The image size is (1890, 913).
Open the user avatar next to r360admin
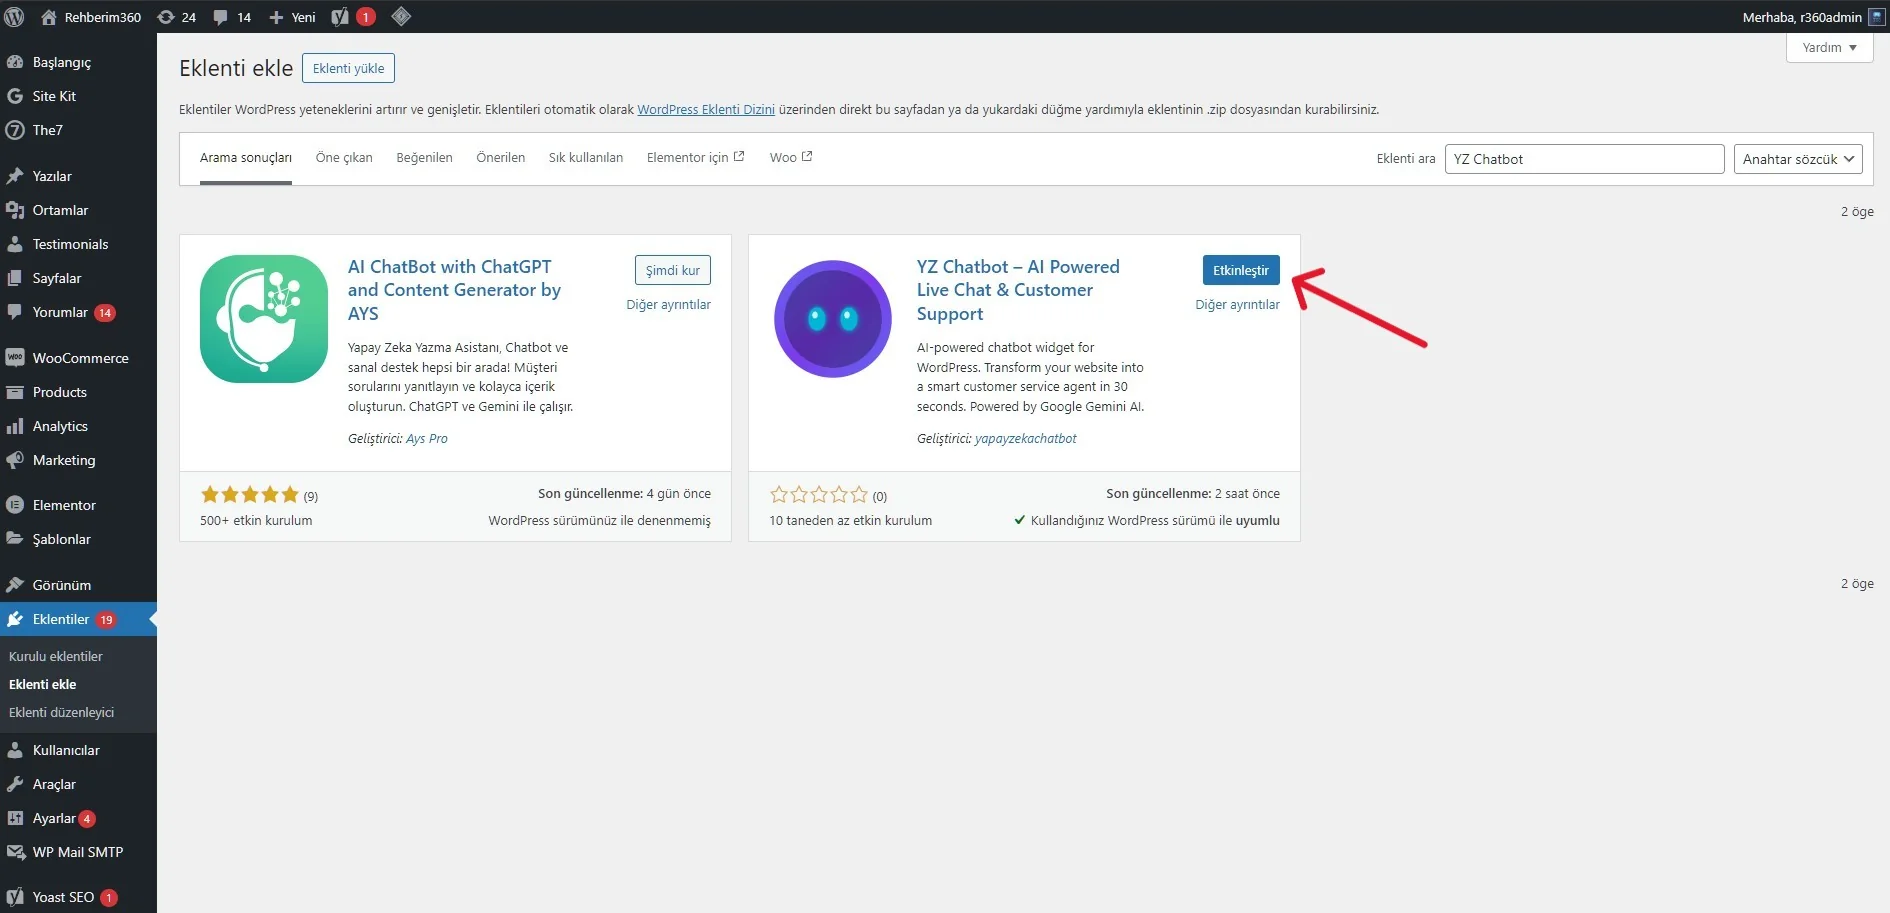click(1876, 17)
